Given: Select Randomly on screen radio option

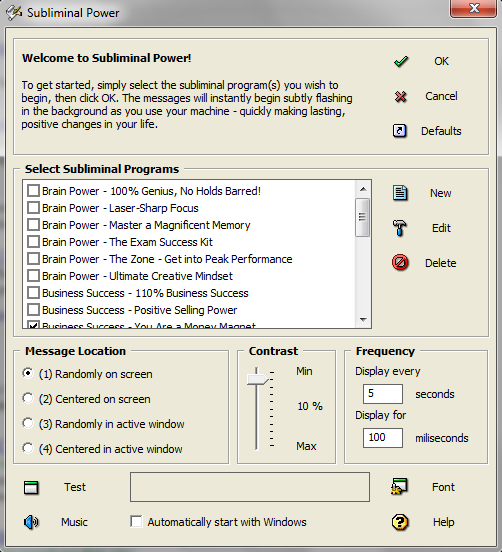Looking at the screenshot, I should pos(28,373).
